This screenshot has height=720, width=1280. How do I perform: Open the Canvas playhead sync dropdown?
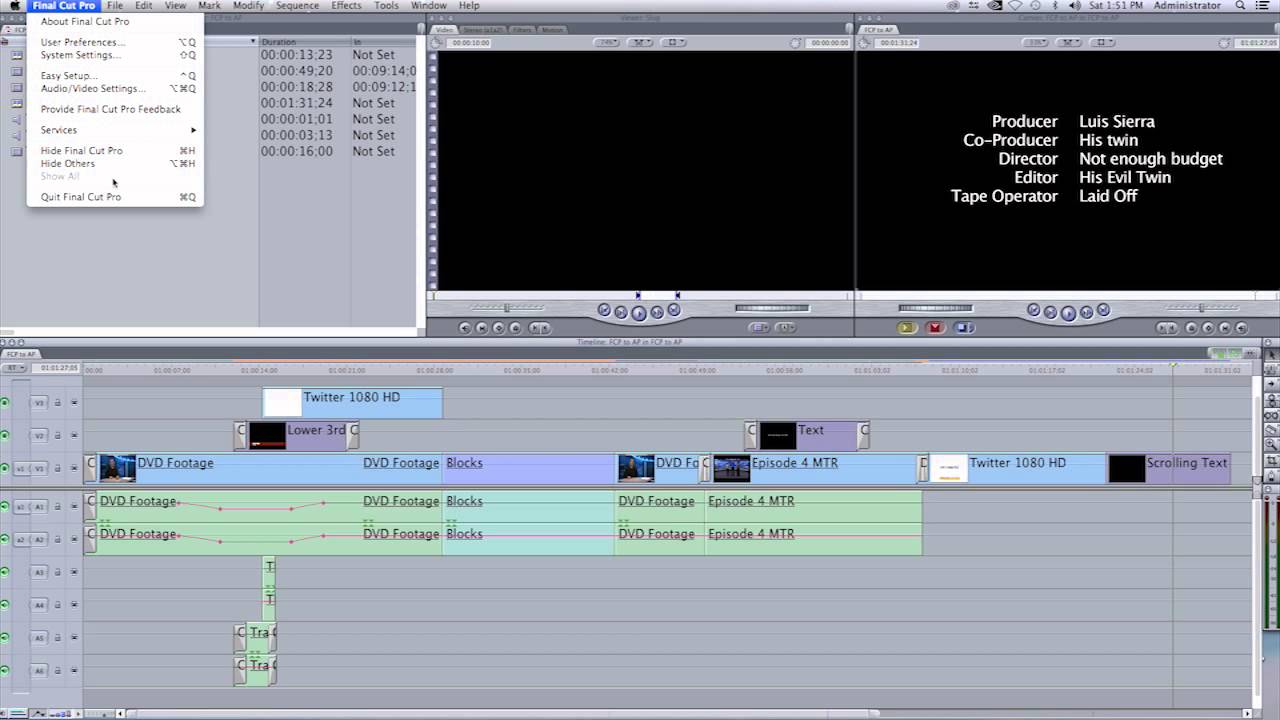tap(1069, 43)
